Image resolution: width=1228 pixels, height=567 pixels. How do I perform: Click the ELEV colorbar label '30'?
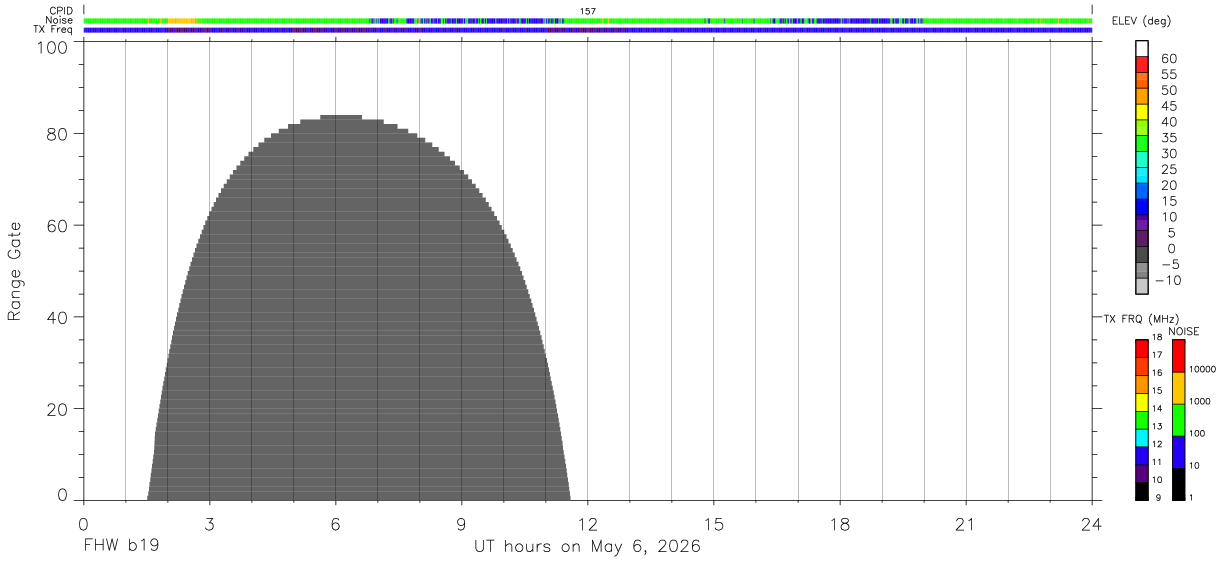click(1169, 153)
